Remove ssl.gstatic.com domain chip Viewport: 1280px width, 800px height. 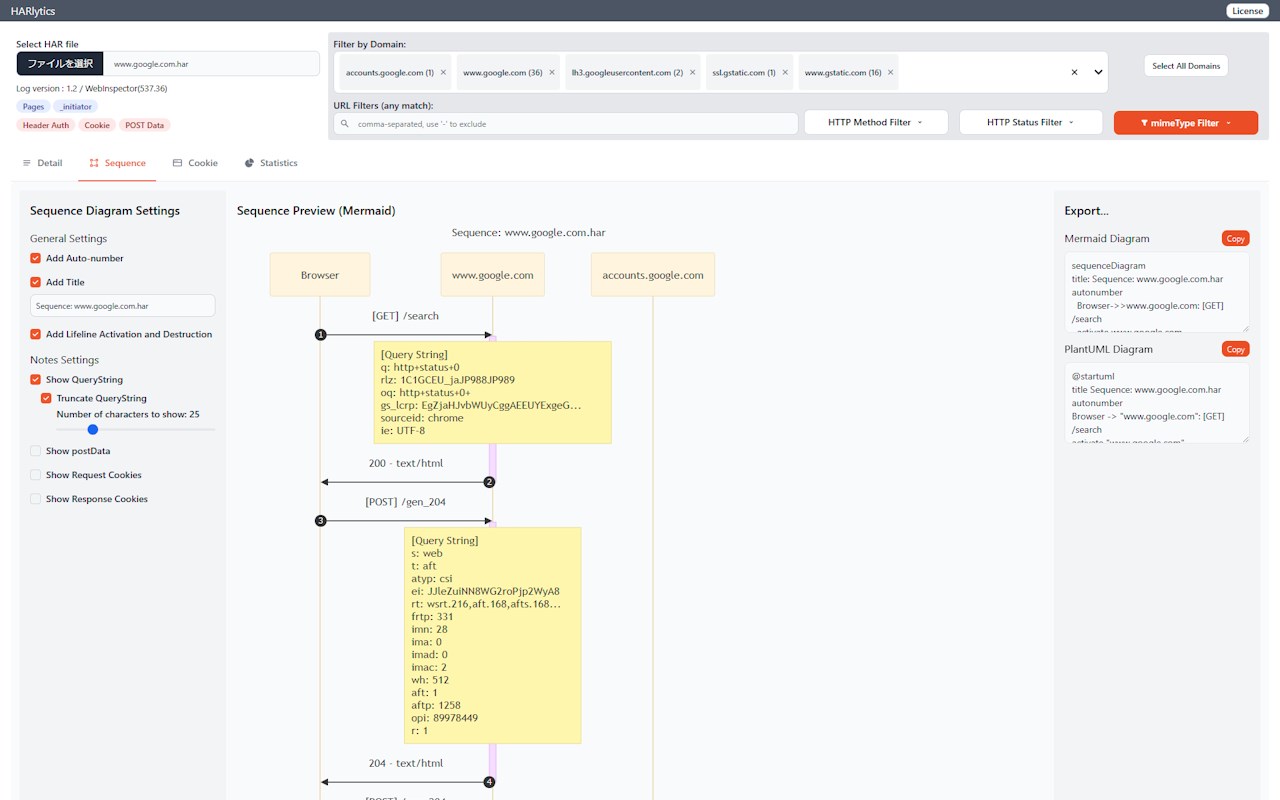pyautogui.click(x=785, y=73)
